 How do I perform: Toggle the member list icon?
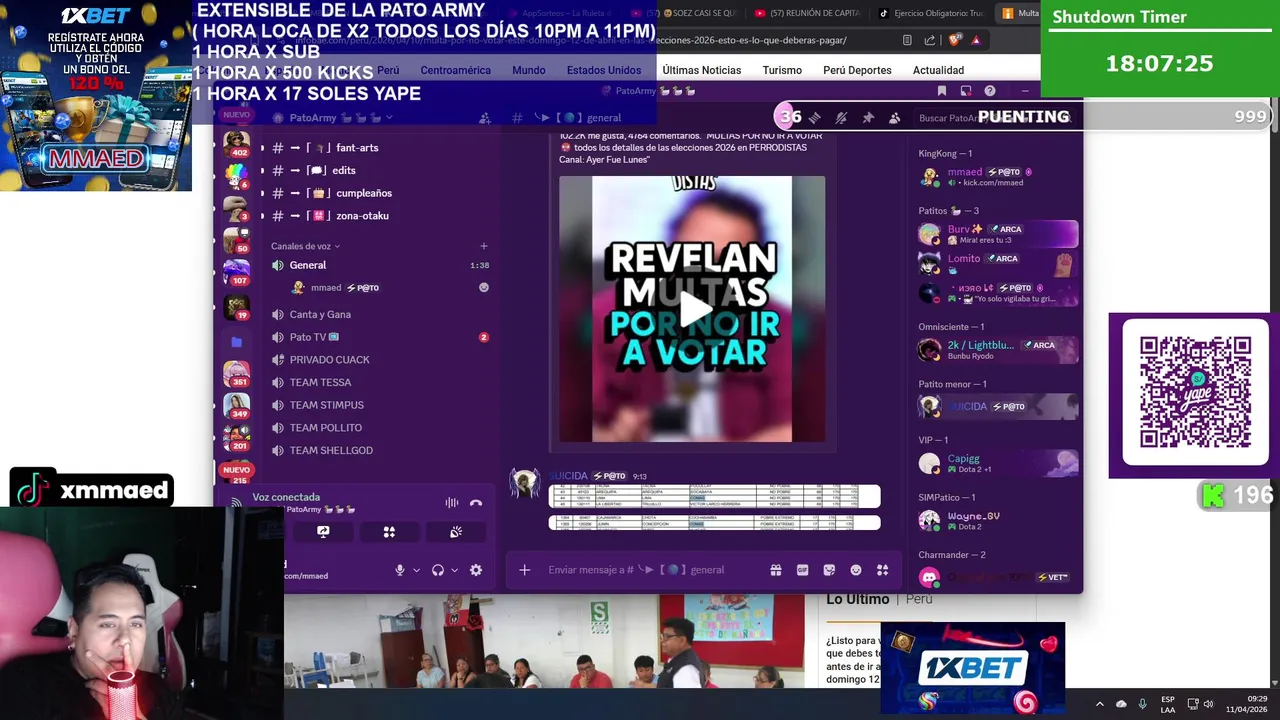click(895, 118)
